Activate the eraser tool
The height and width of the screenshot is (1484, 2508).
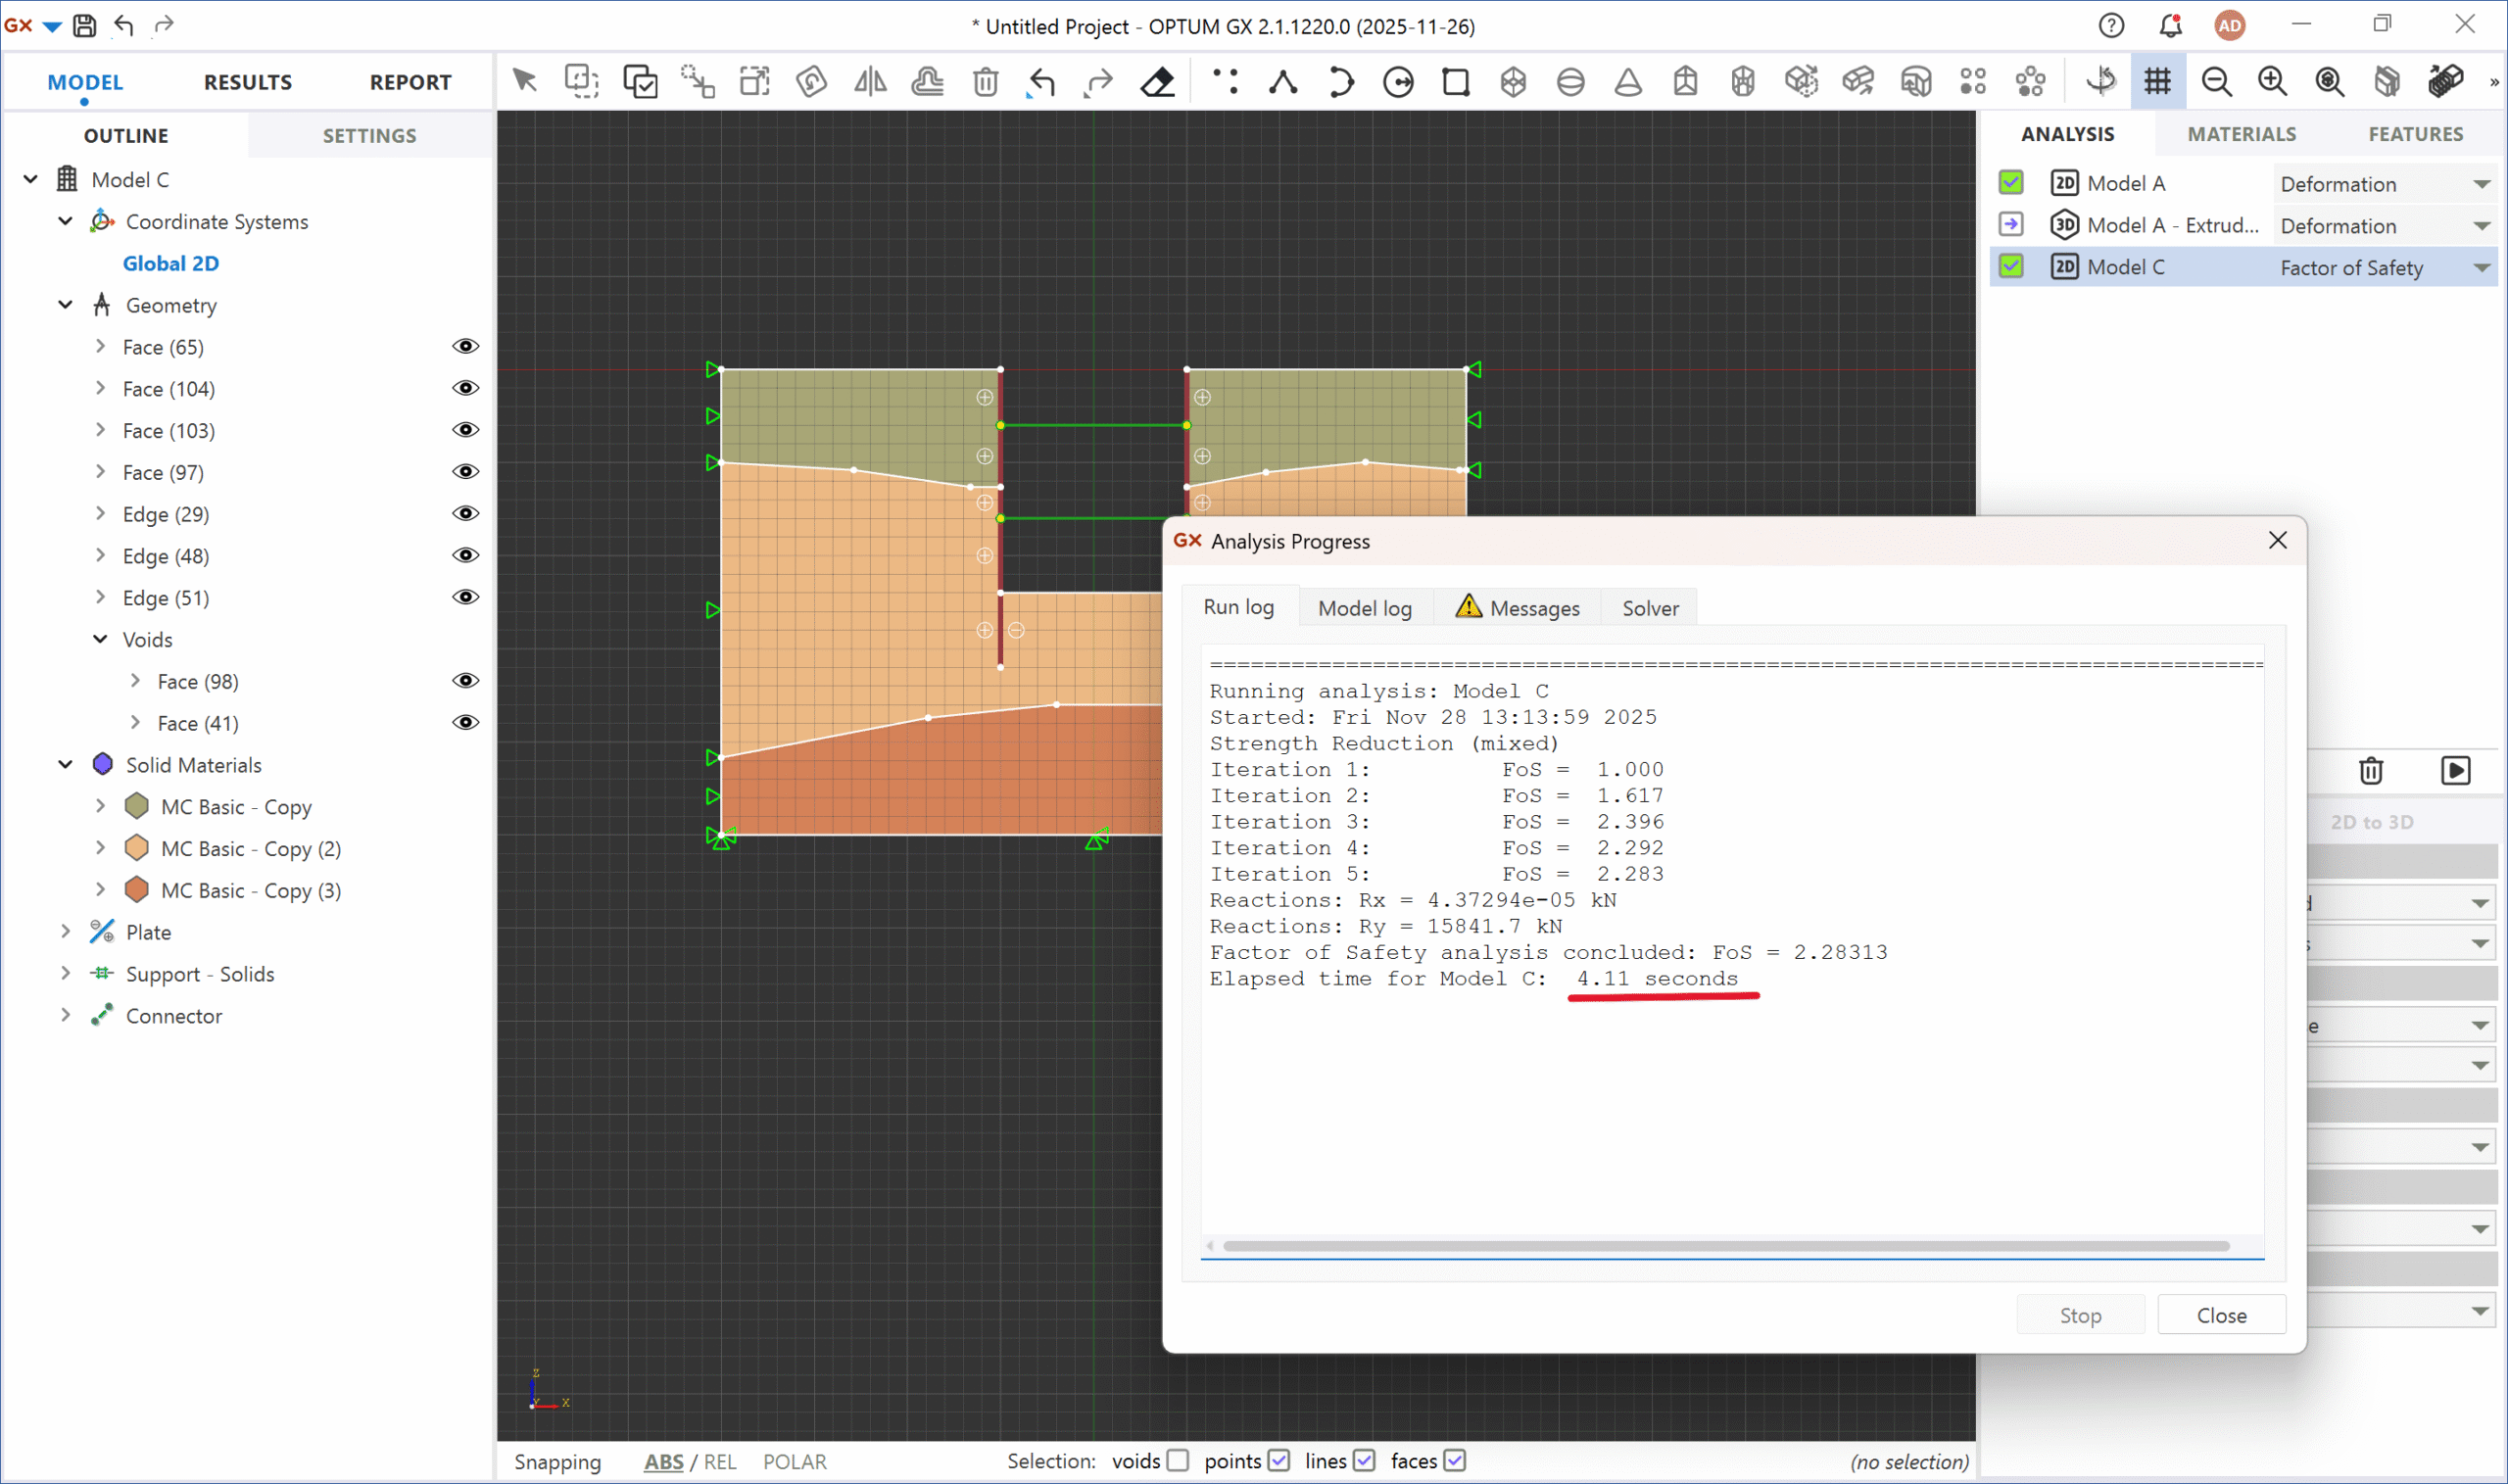[x=1157, y=81]
